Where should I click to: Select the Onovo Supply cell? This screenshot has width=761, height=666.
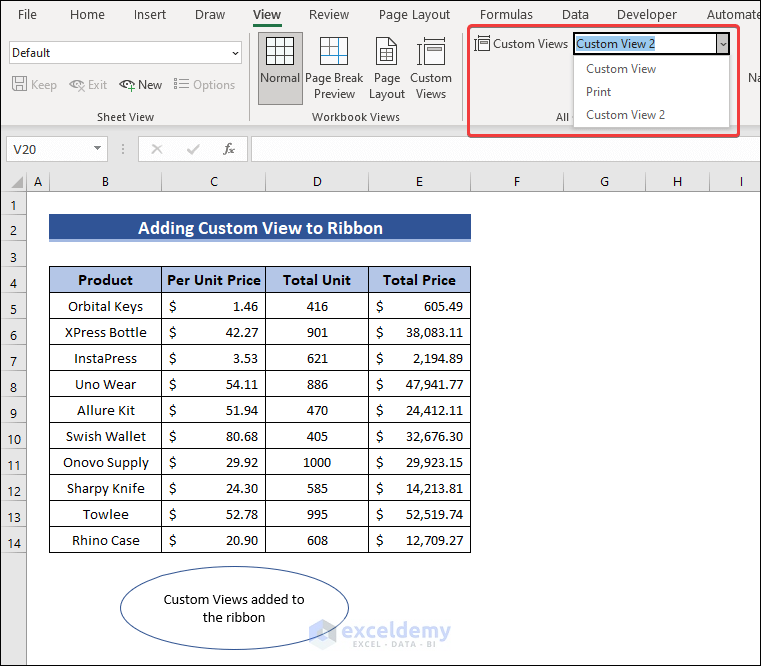click(x=105, y=462)
